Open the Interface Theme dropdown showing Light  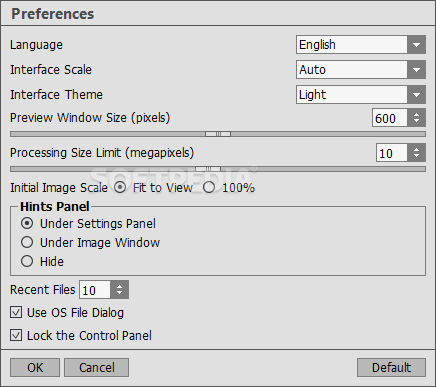[361, 95]
